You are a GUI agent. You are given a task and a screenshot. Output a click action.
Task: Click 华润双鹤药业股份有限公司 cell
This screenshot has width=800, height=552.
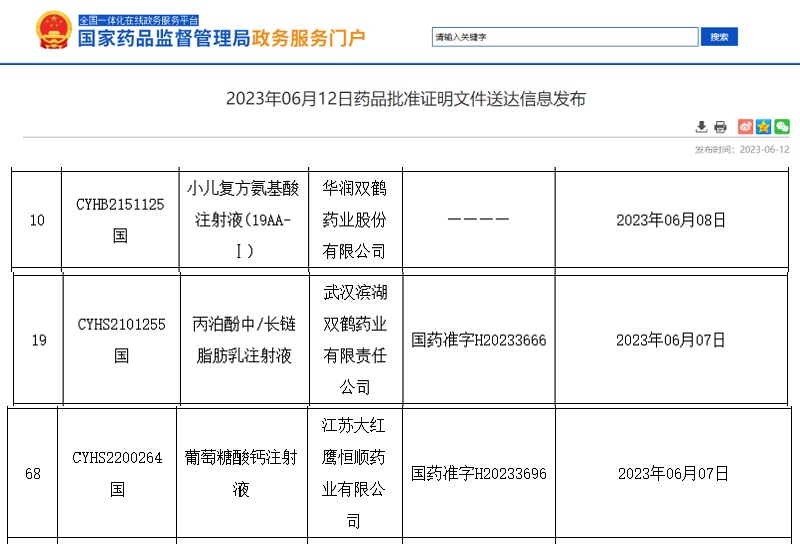click(x=355, y=220)
